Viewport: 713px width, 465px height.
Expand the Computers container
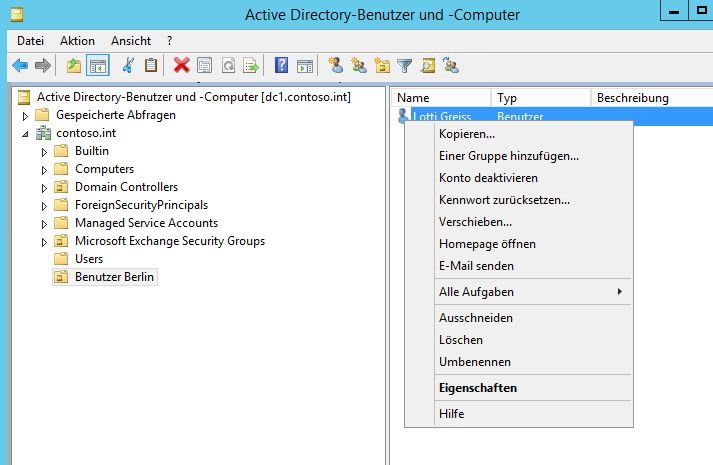(44, 170)
